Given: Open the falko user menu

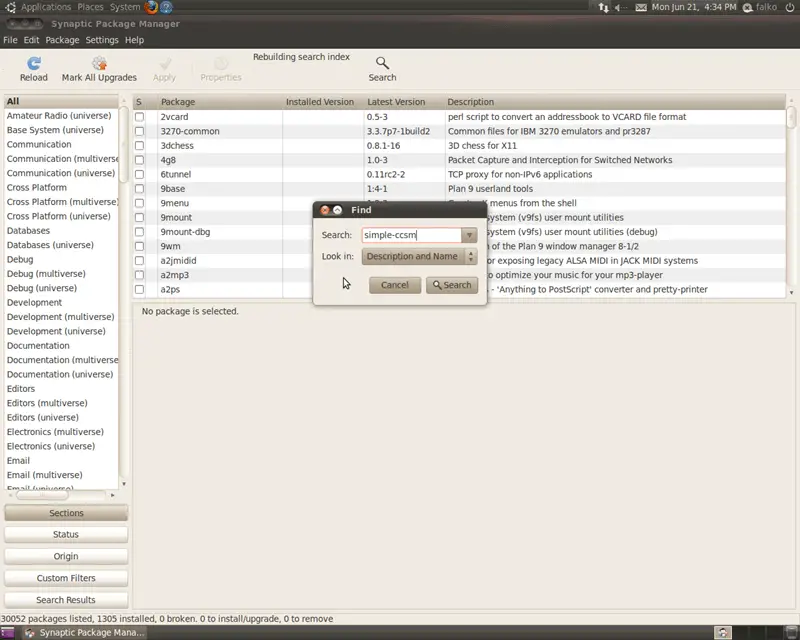Looking at the screenshot, I should click(x=760, y=7).
